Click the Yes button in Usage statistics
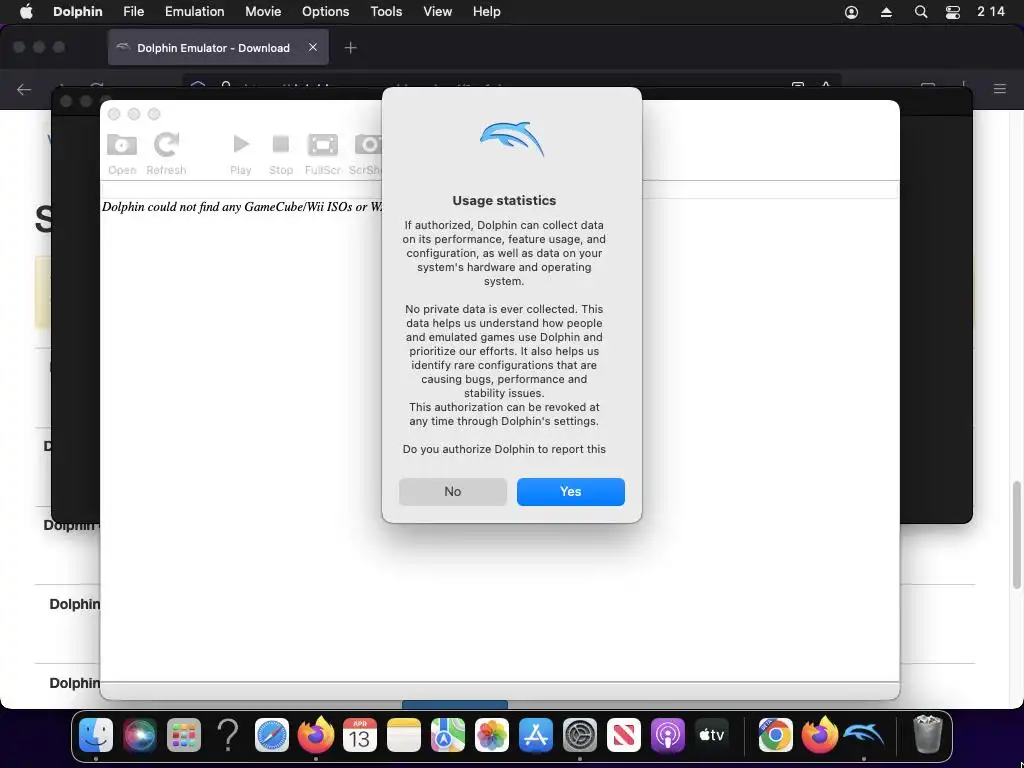1024x768 pixels. tap(570, 492)
